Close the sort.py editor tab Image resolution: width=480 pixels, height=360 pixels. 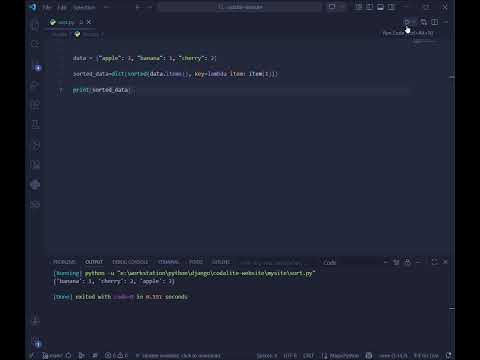(x=89, y=22)
